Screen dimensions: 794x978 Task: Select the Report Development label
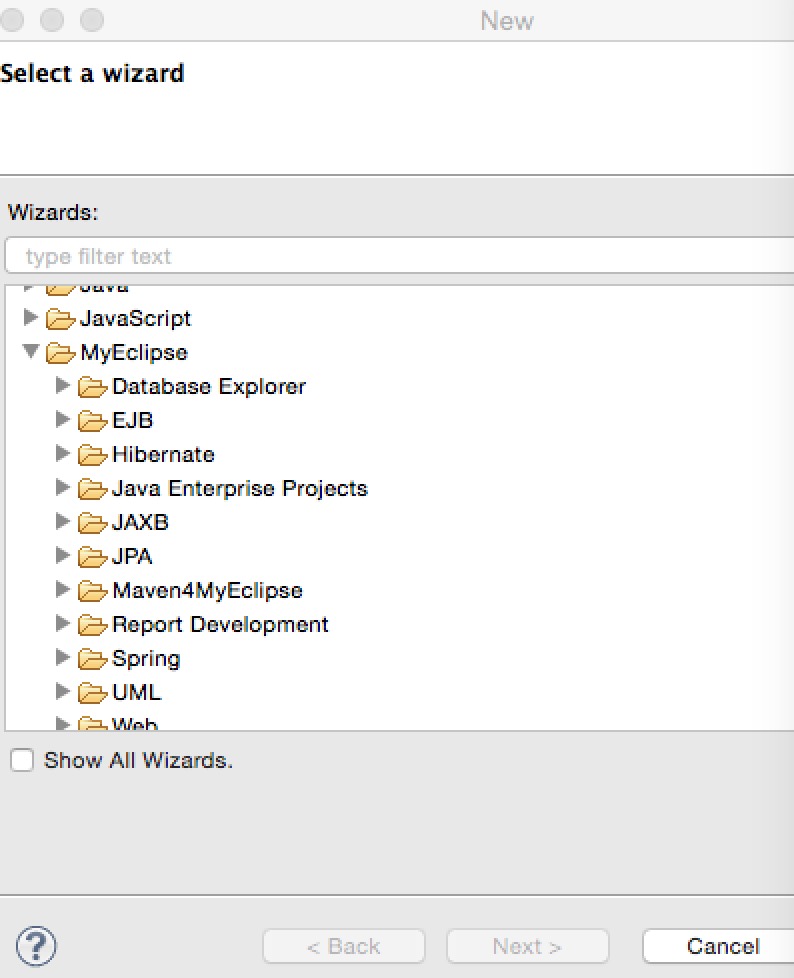220,624
